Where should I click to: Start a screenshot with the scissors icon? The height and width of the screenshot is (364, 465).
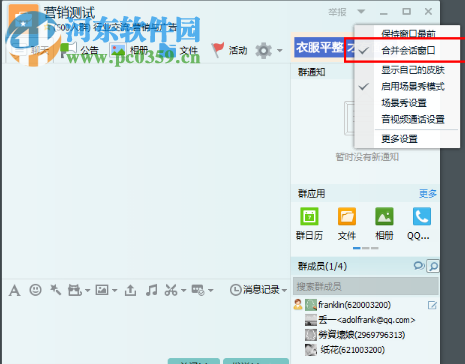tap(171, 290)
